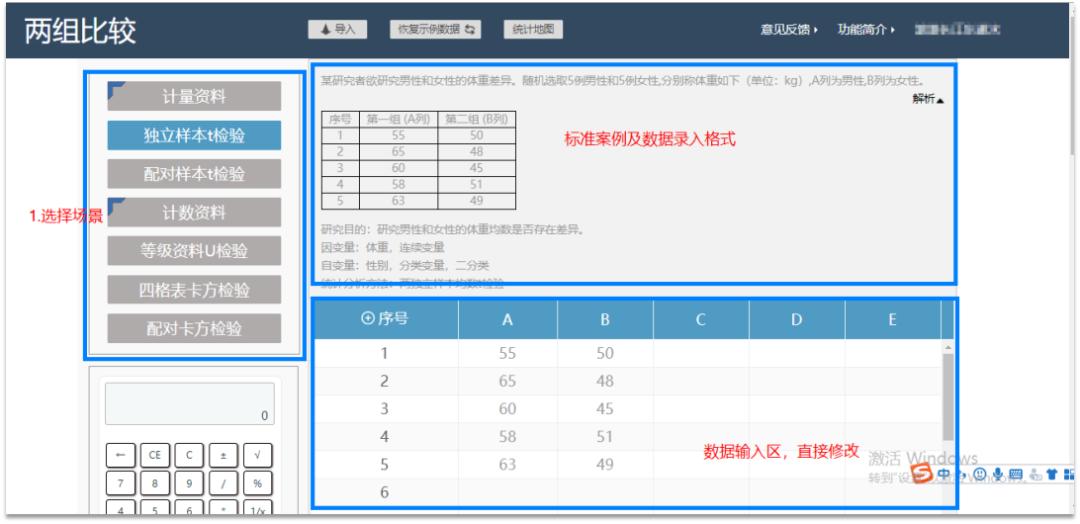
Task: Click data grid cell B2 containing 48
Action: 605,381
